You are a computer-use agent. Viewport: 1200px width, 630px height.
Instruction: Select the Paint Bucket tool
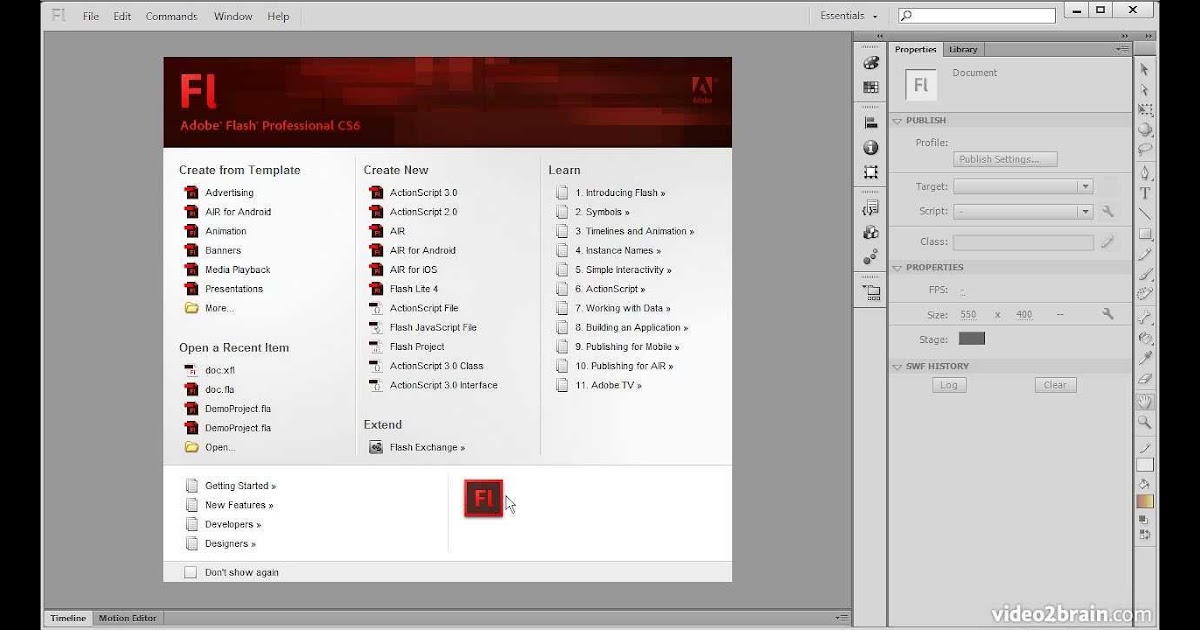(1145, 338)
